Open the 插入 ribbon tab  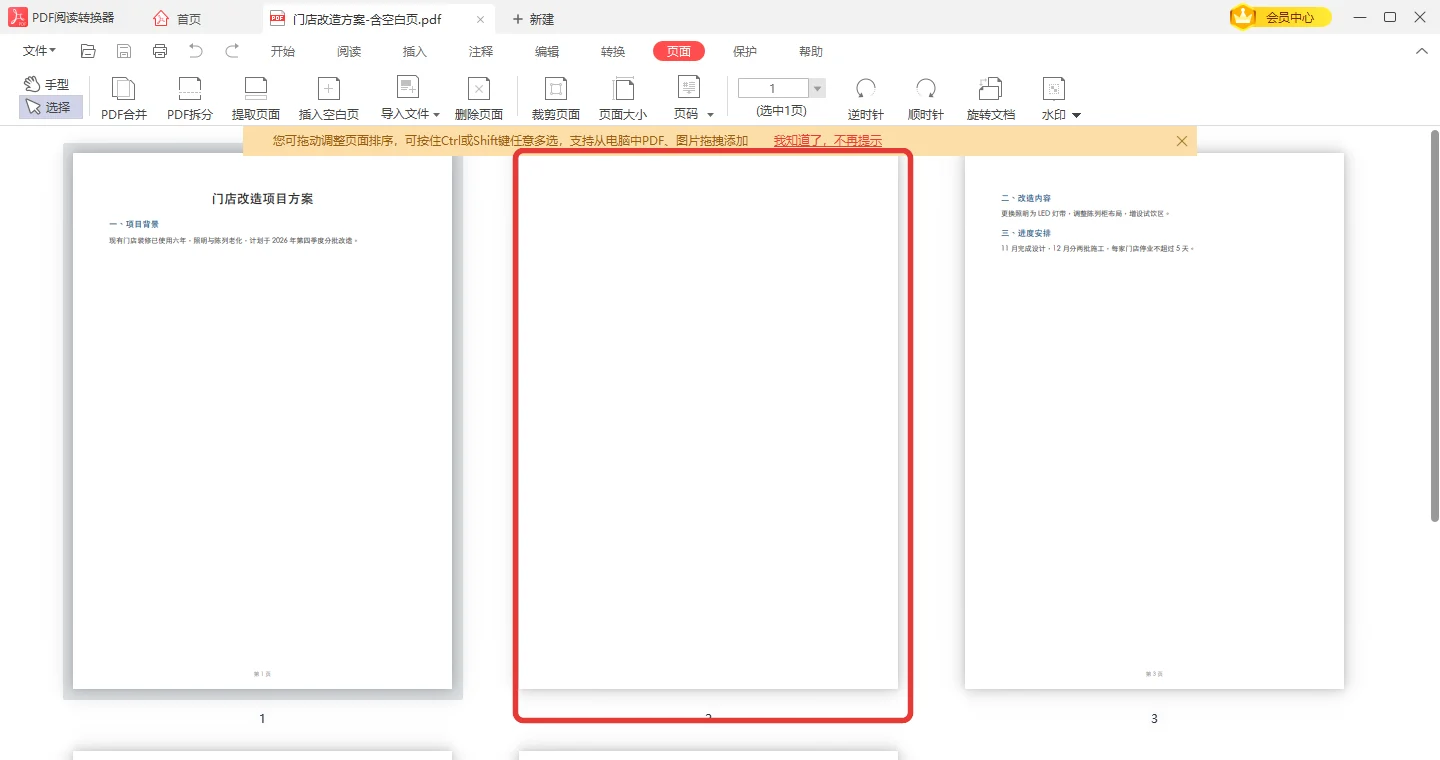415,52
